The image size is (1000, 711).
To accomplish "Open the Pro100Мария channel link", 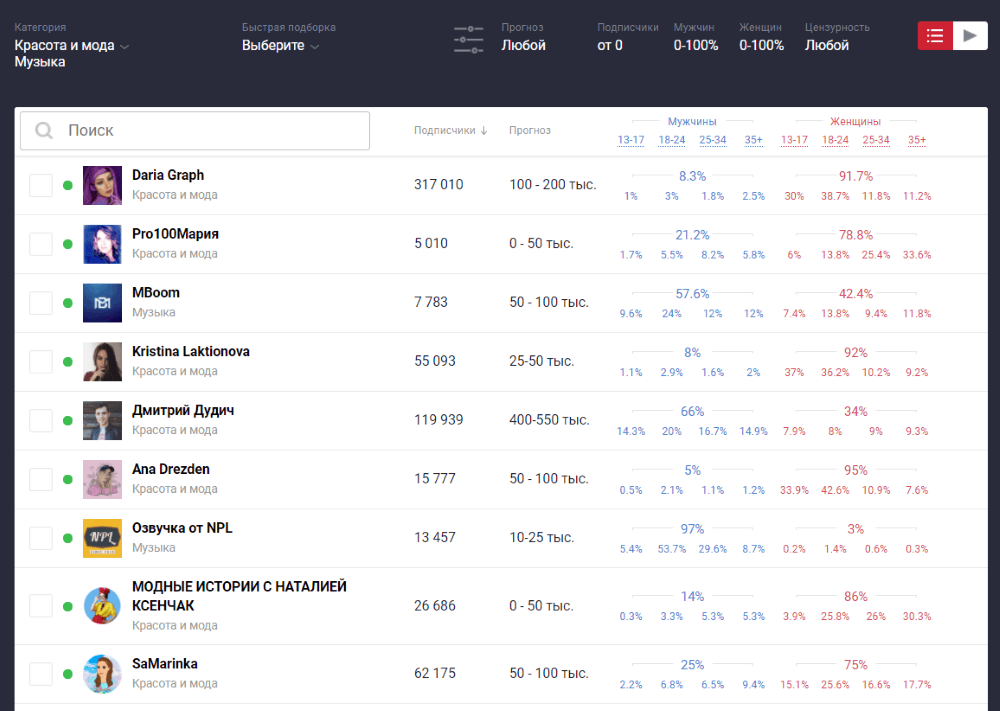I will (x=175, y=234).
